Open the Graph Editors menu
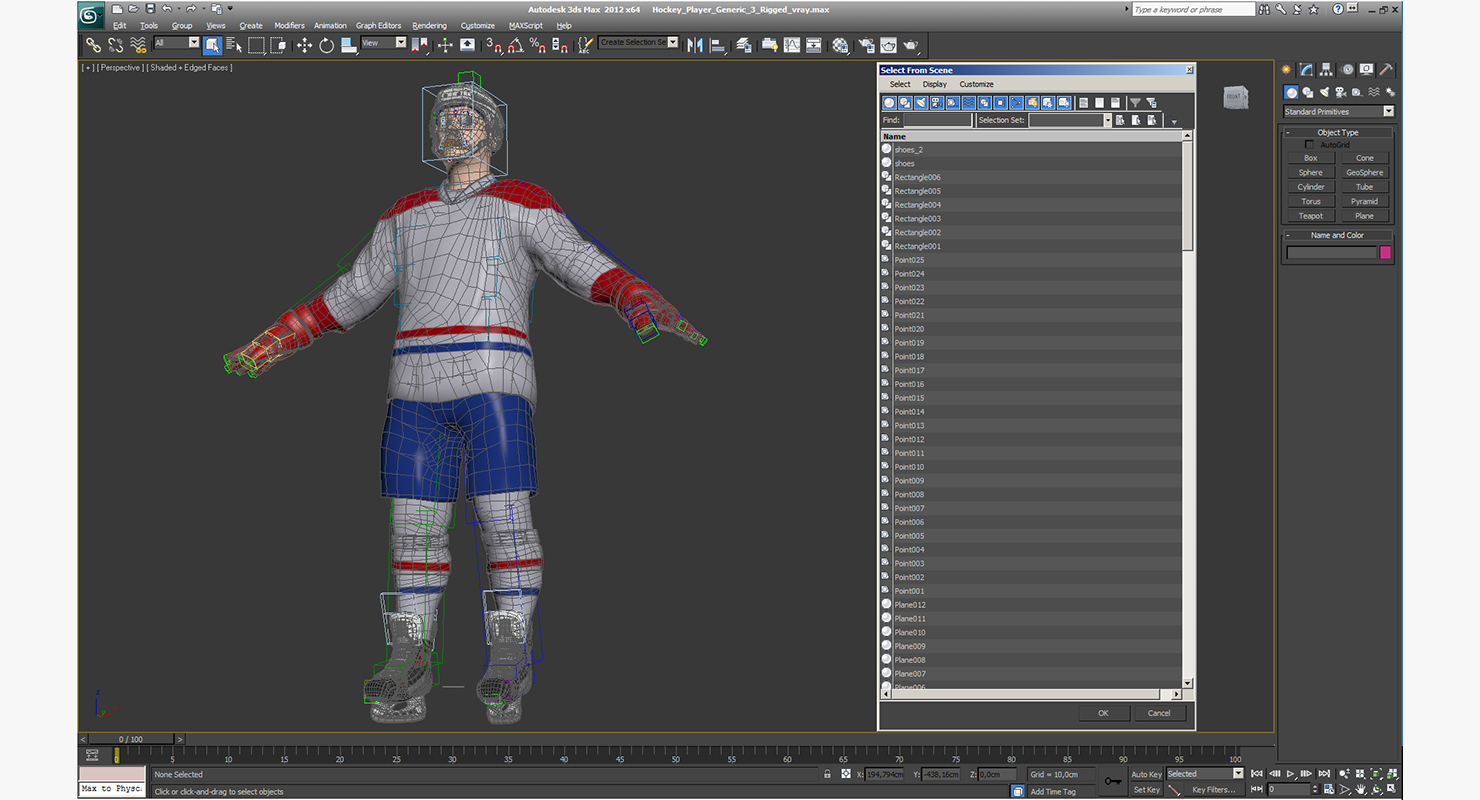This screenshot has height=800, width=1480. (x=378, y=26)
